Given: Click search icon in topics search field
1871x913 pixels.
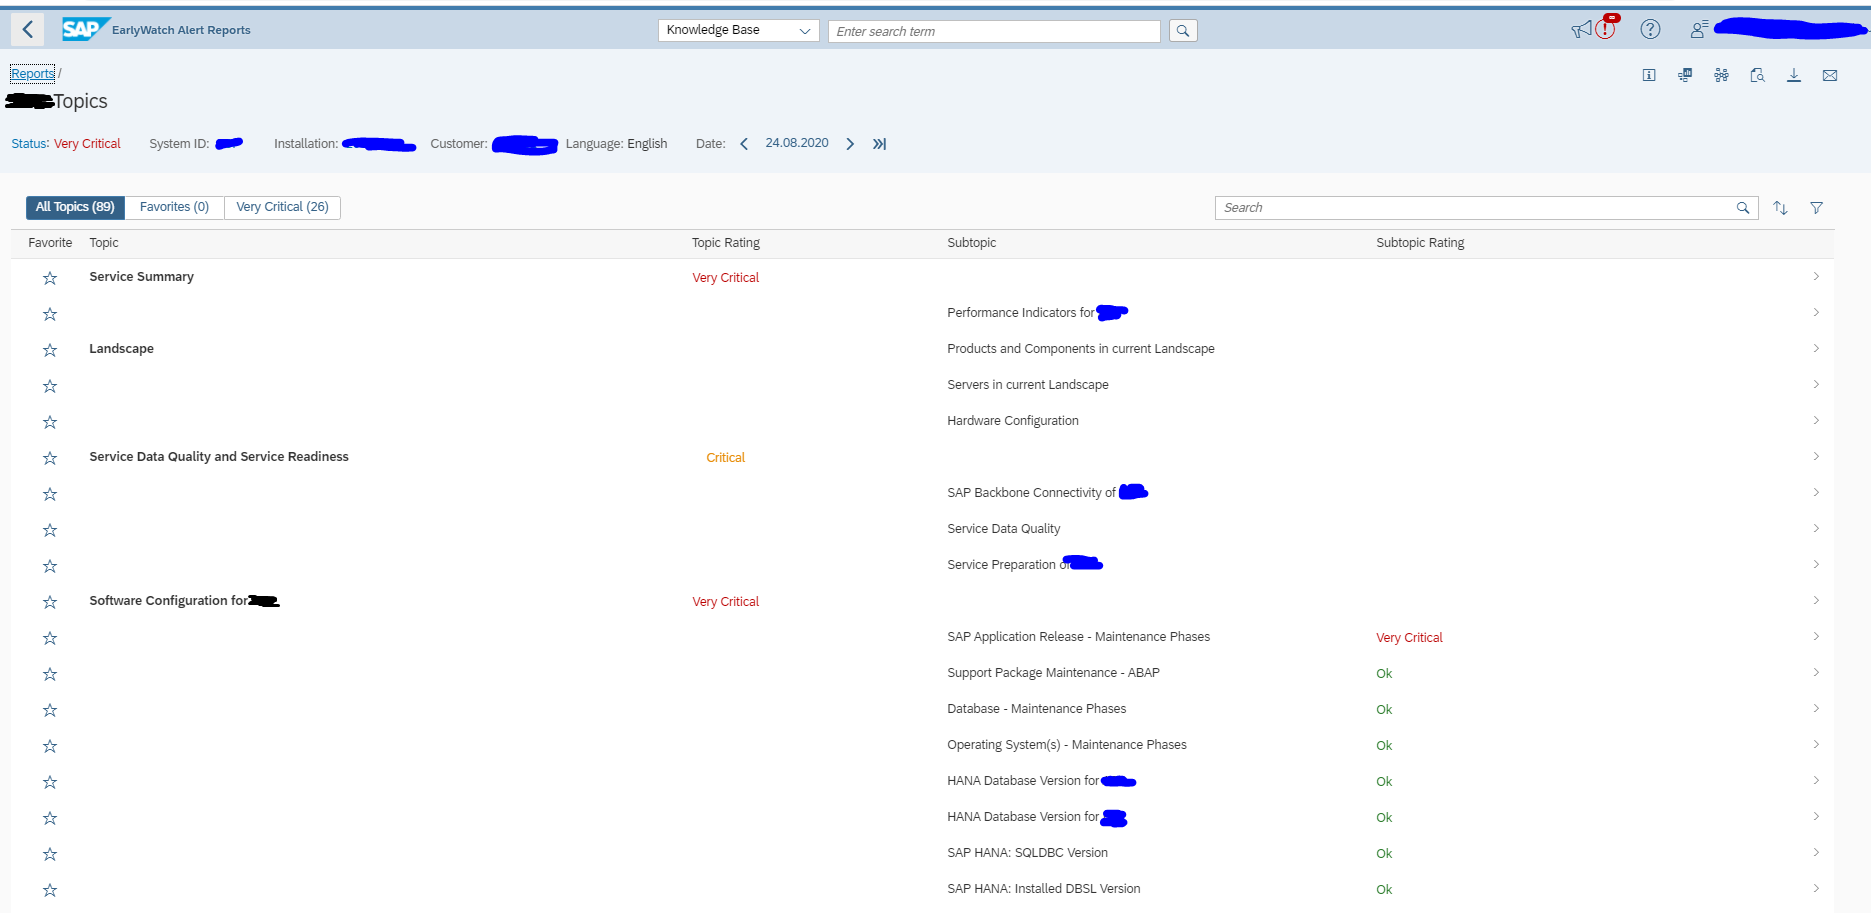Looking at the screenshot, I should point(1743,208).
